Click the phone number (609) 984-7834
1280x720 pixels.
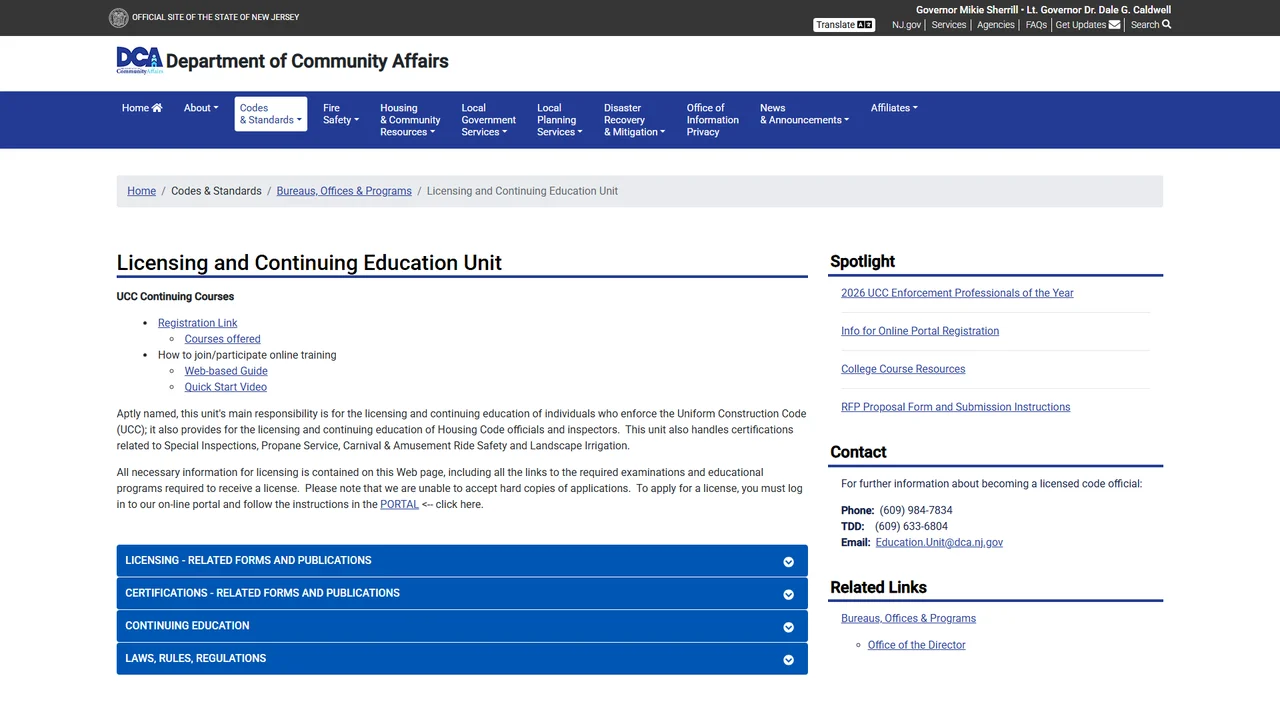point(916,511)
